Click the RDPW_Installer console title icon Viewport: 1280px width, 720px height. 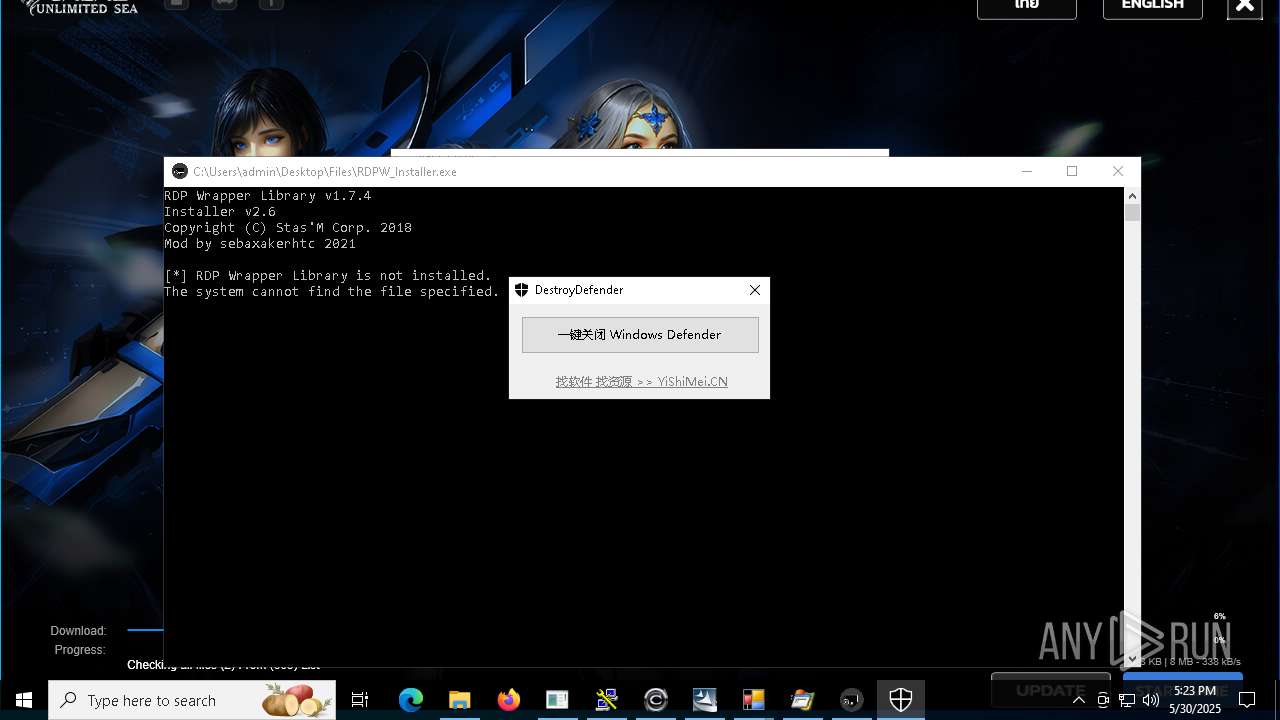(180, 172)
